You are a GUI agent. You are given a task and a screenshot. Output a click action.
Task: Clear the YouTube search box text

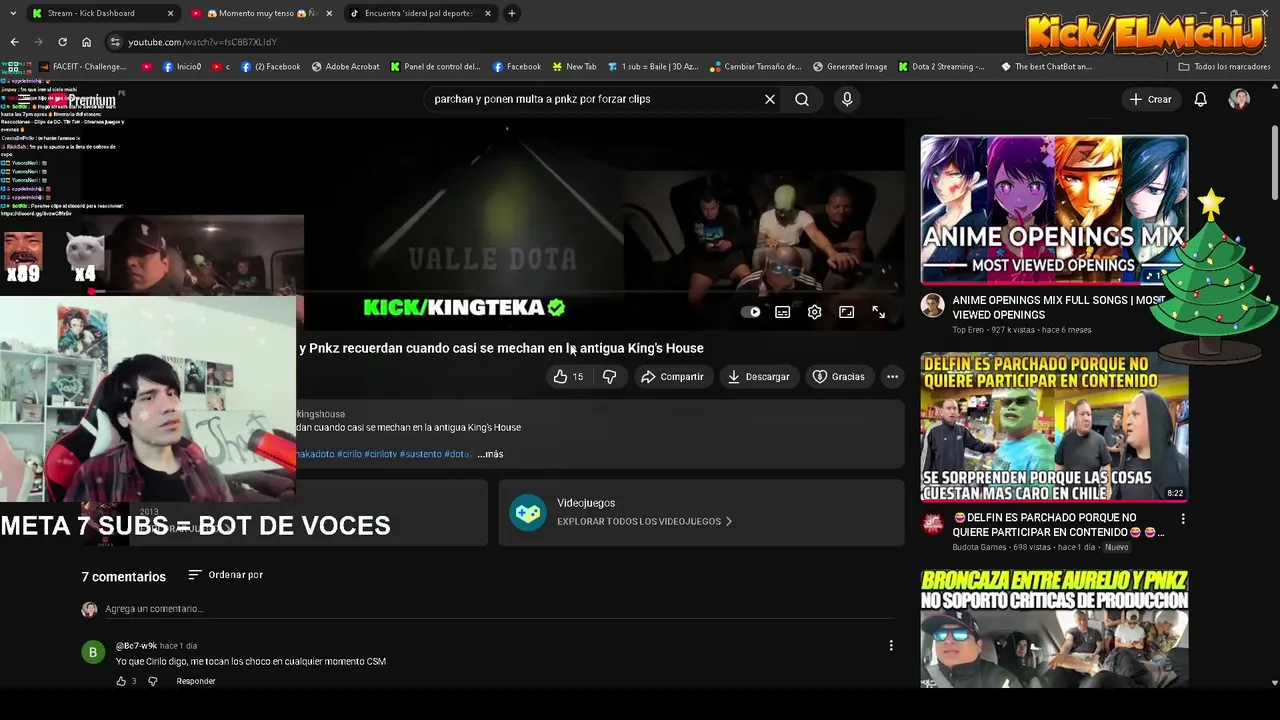pos(770,99)
